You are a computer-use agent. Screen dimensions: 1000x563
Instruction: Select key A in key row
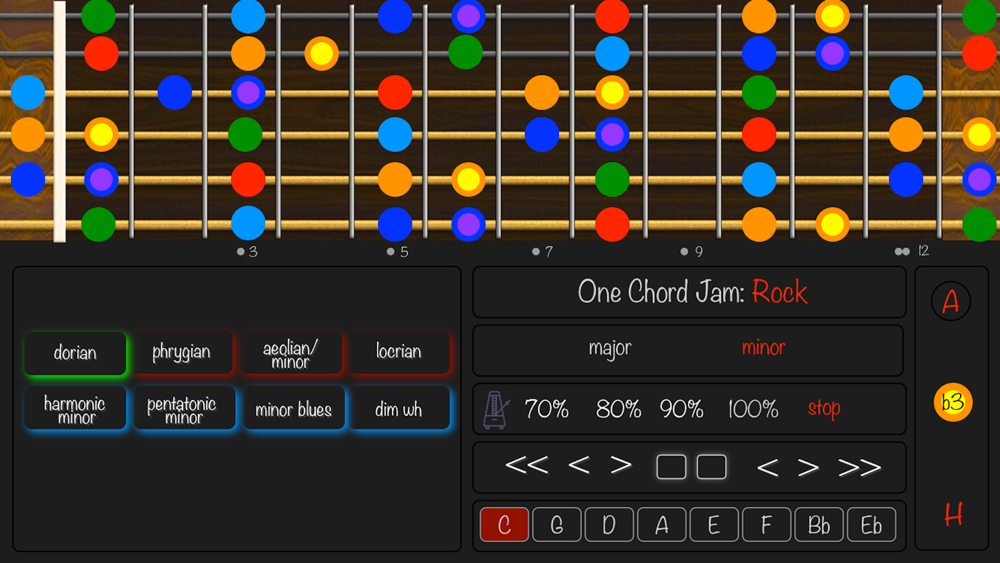click(661, 525)
